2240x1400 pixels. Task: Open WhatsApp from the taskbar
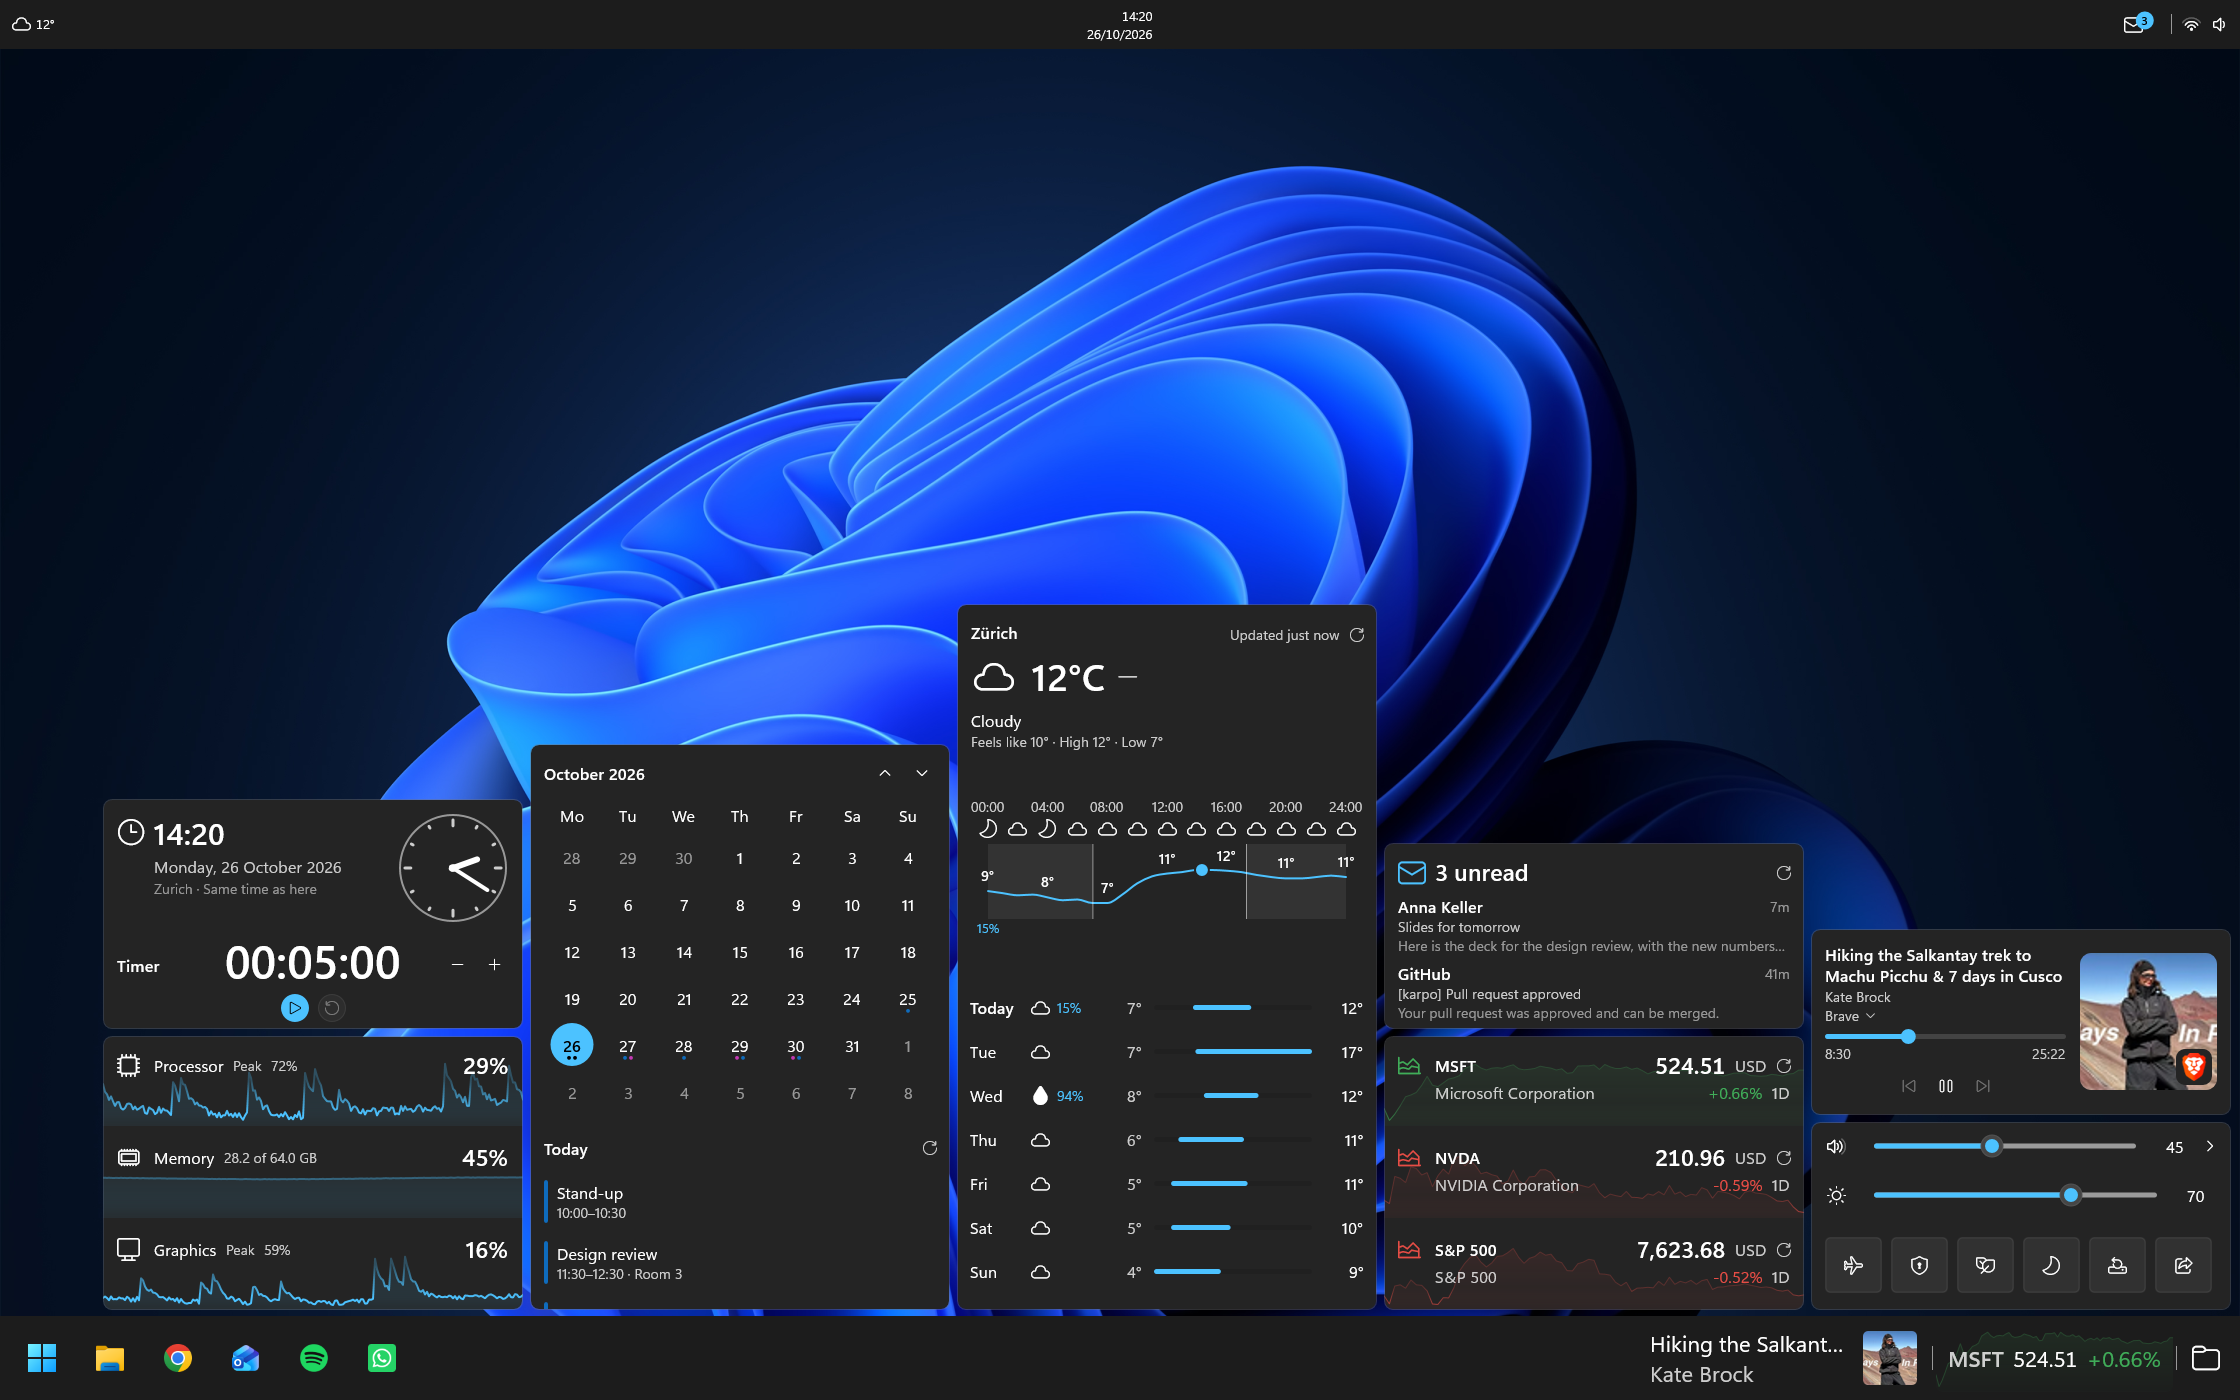(382, 1358)
